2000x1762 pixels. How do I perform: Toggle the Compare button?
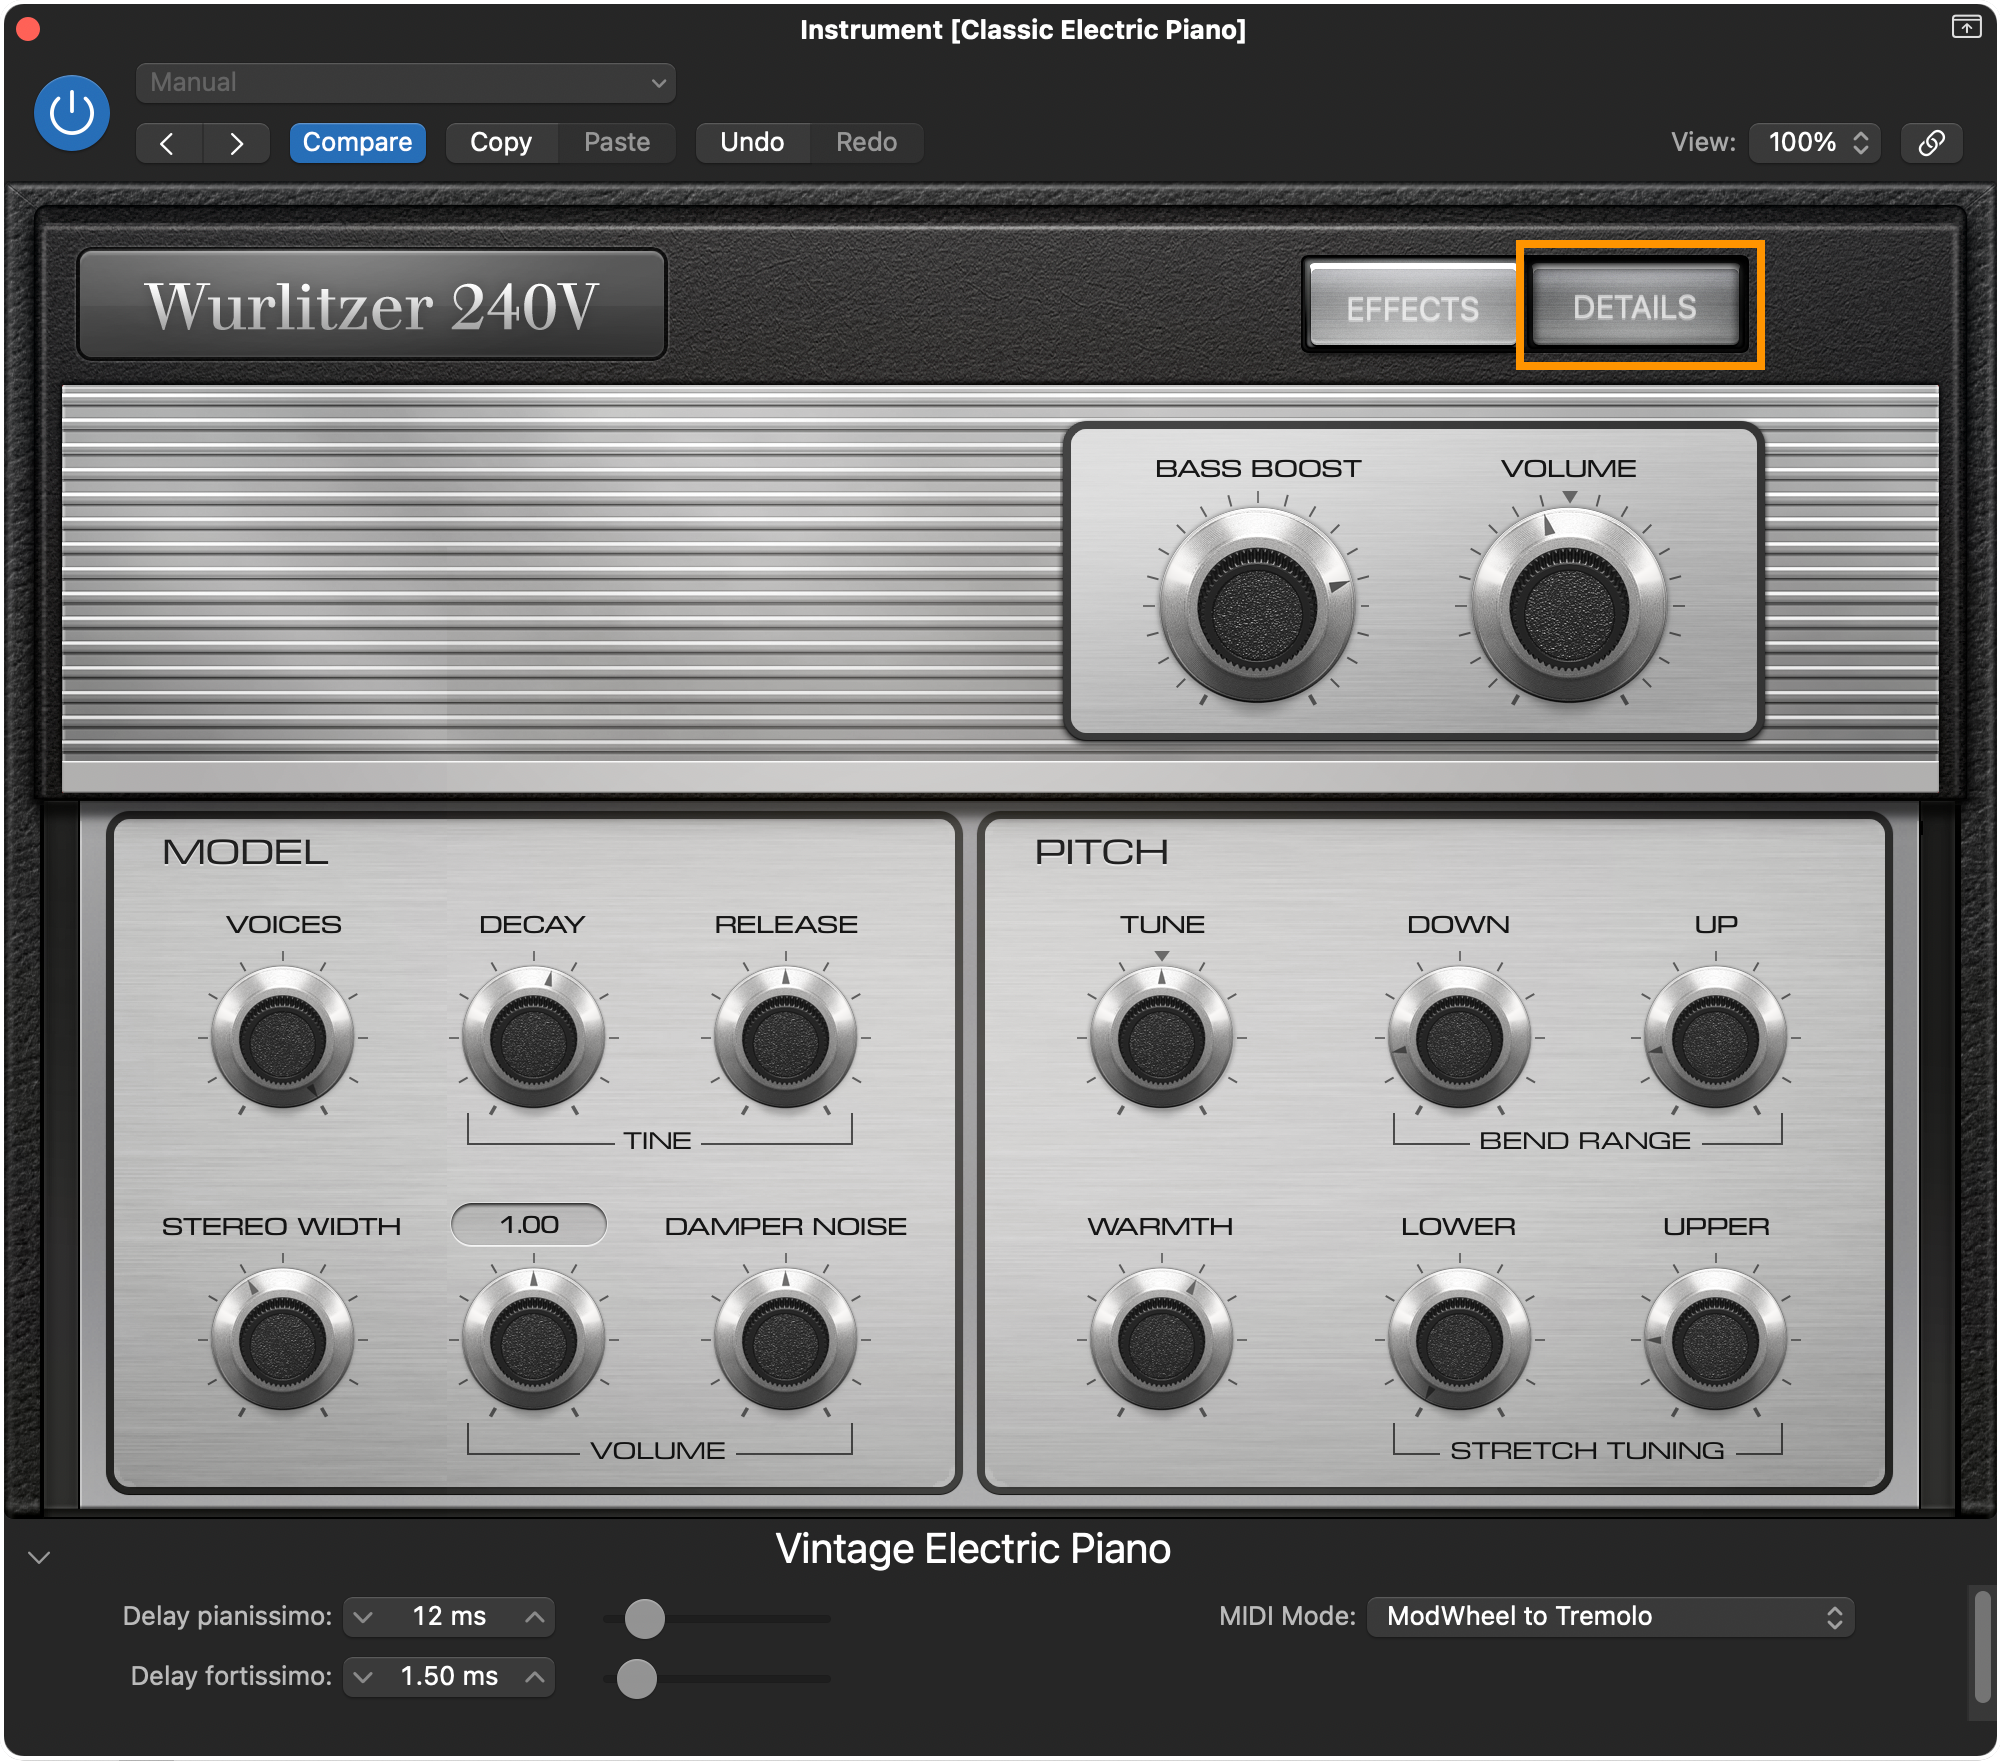[x=357, y=143]
